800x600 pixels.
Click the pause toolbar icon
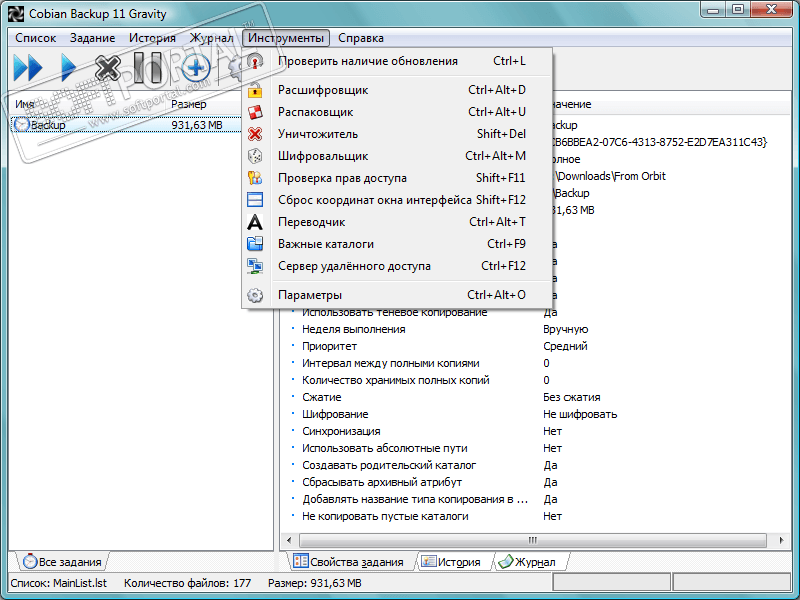[147, 67]
